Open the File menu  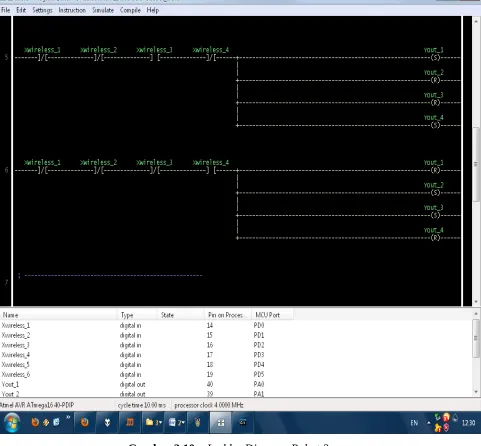[x=5, y=10]
